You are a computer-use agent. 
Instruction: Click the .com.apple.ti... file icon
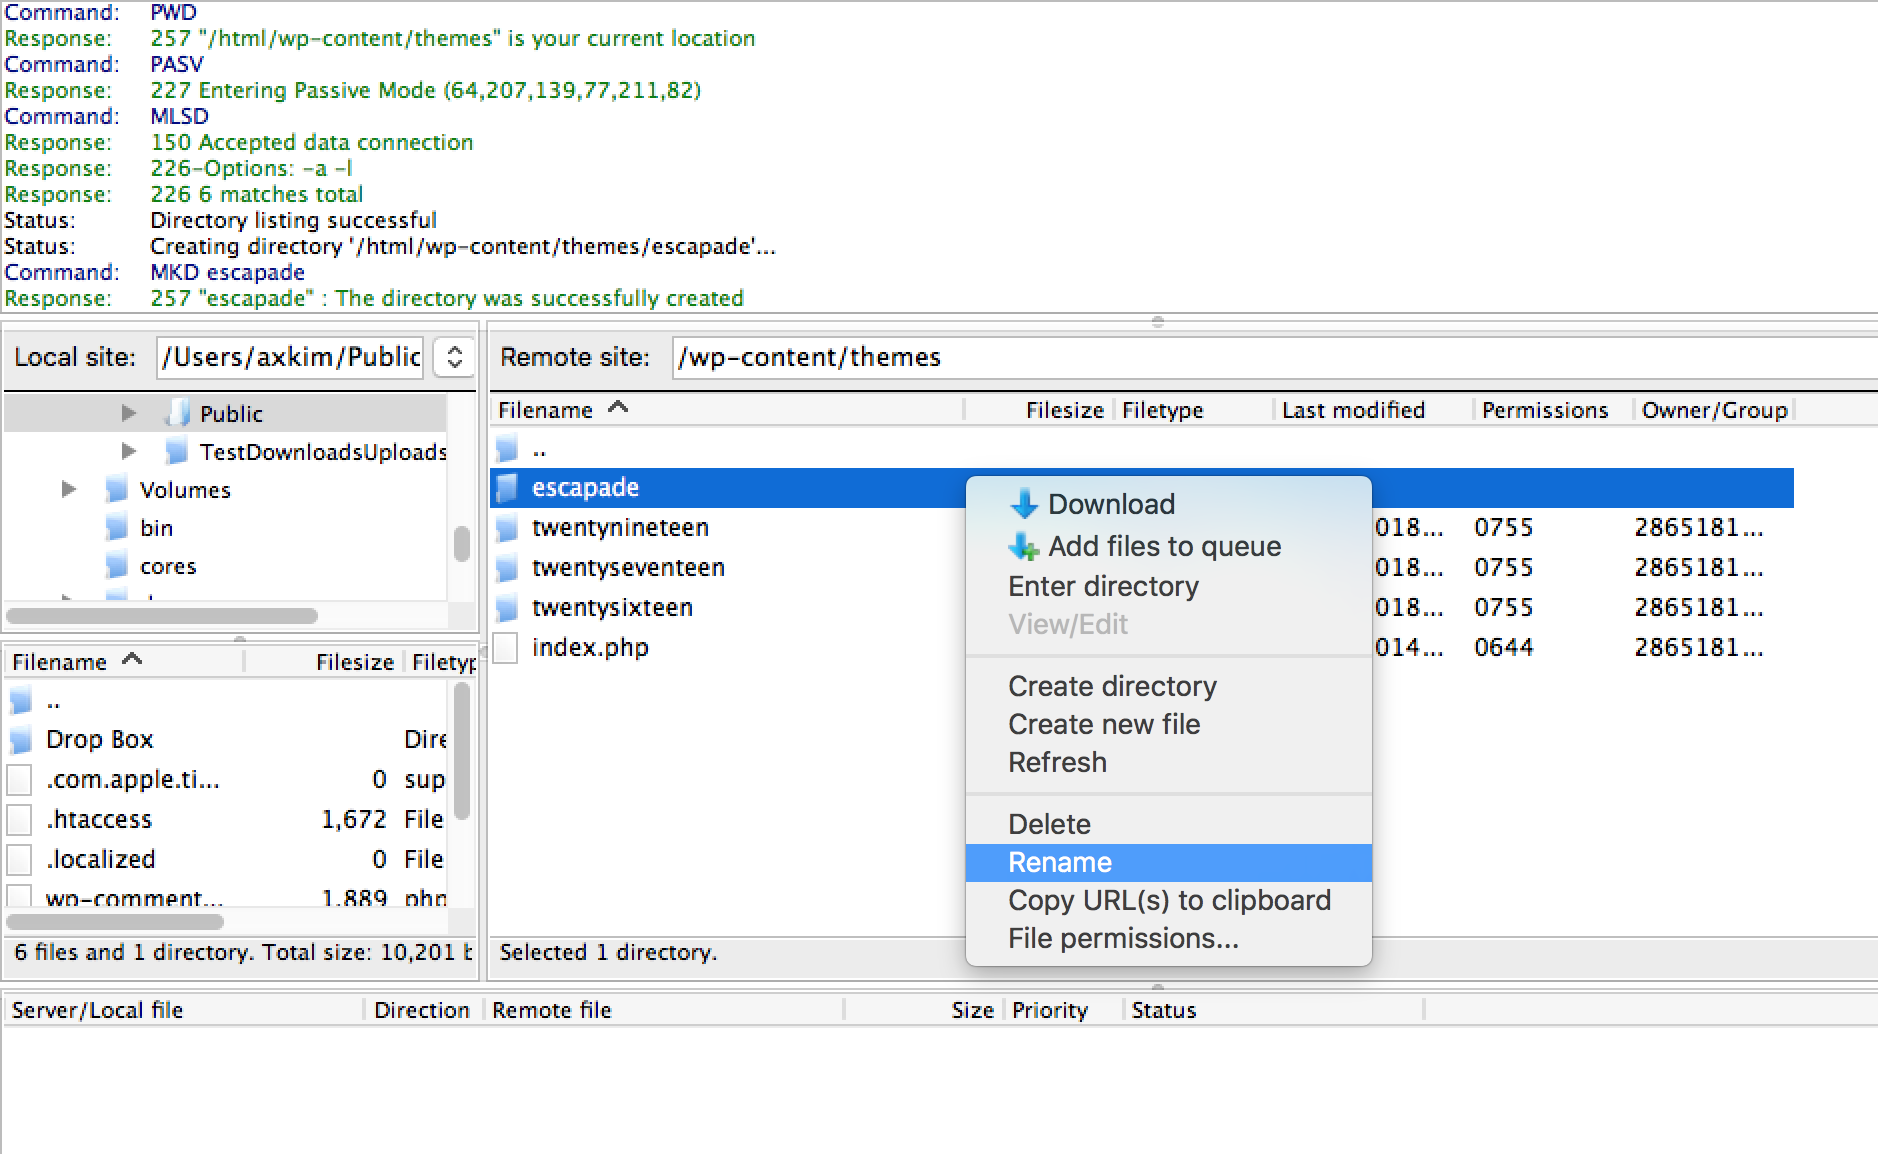point(20,779)
